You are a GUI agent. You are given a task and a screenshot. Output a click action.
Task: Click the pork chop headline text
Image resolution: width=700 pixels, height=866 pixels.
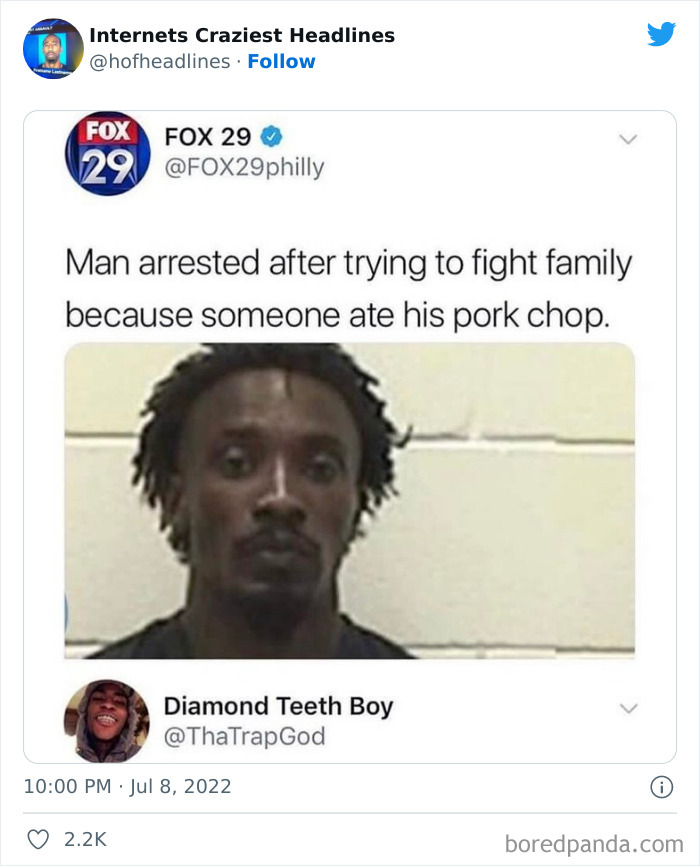[348, 289]
